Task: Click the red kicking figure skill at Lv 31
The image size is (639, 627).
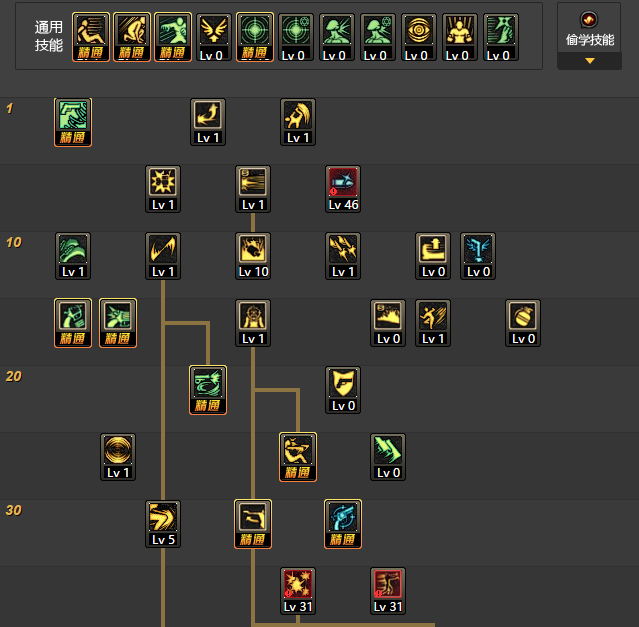Action: point(388,591)
